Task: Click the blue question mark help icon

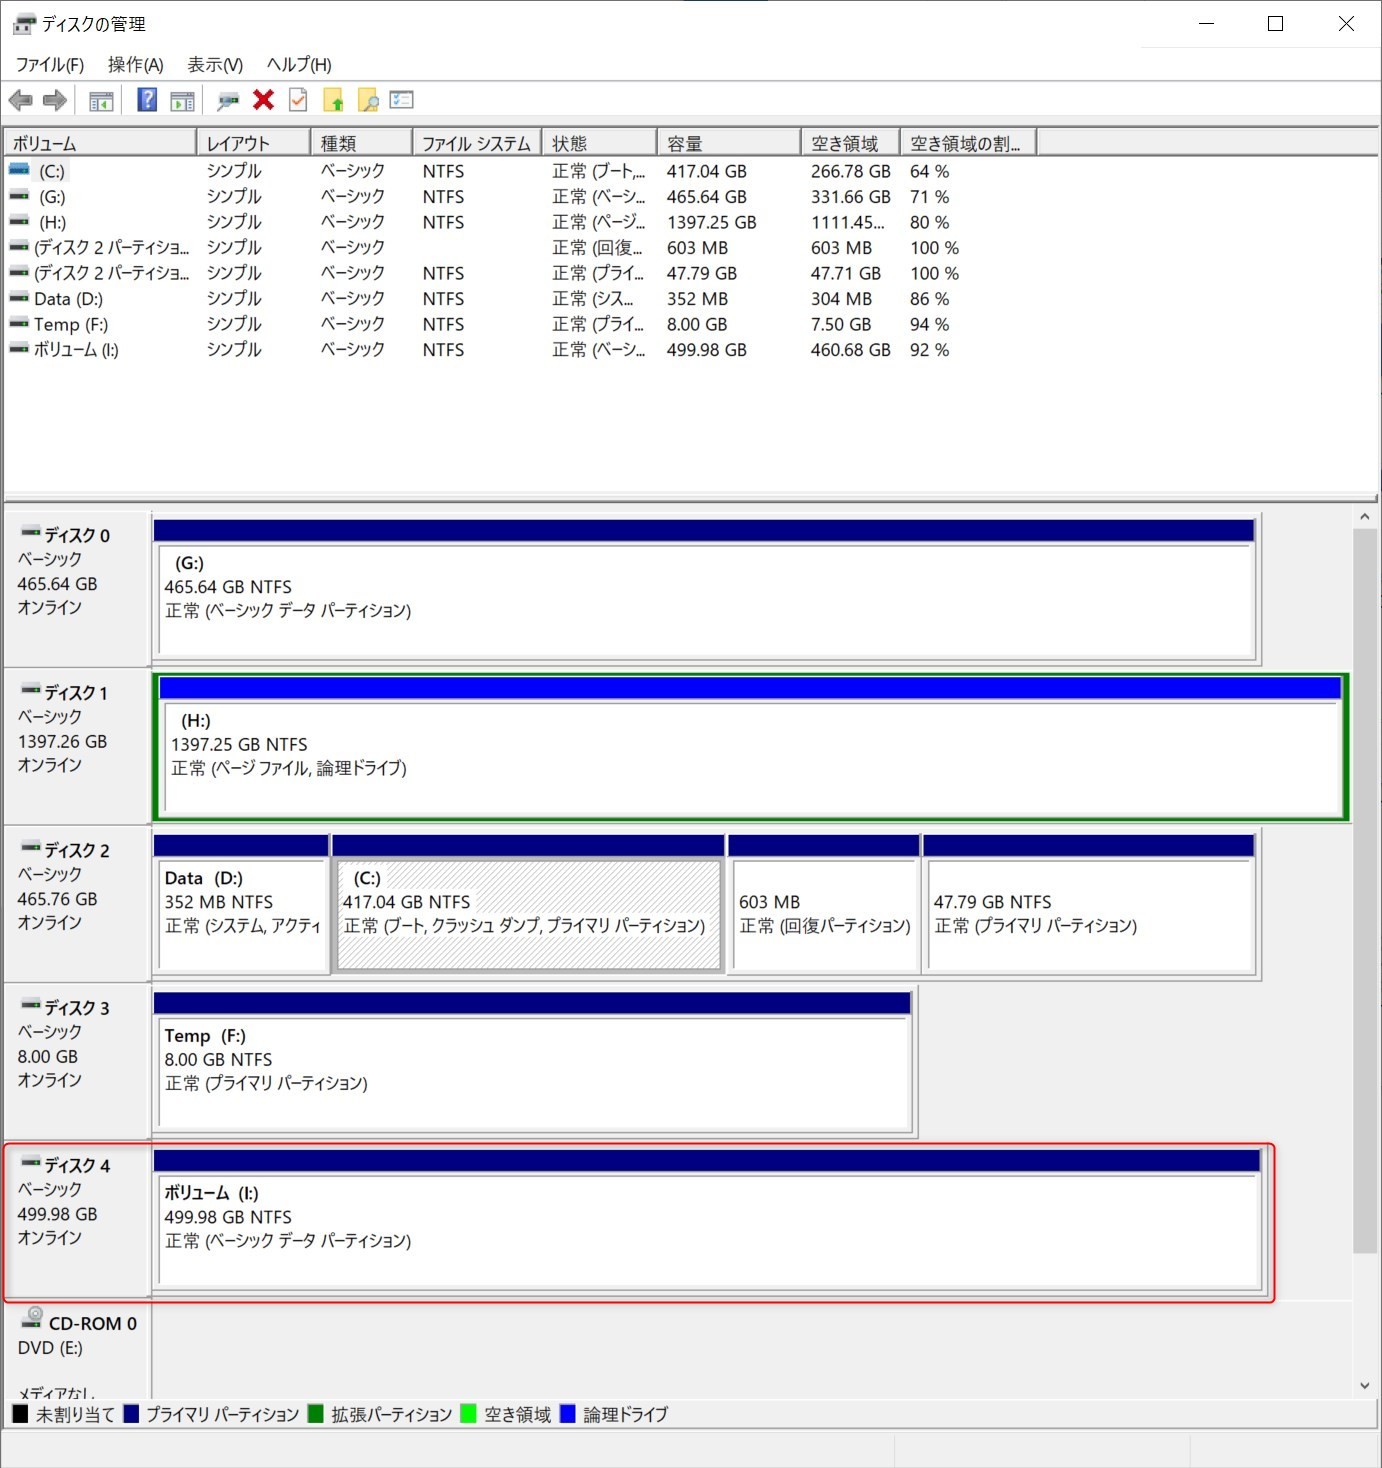Action: click(x=147, y=100)
